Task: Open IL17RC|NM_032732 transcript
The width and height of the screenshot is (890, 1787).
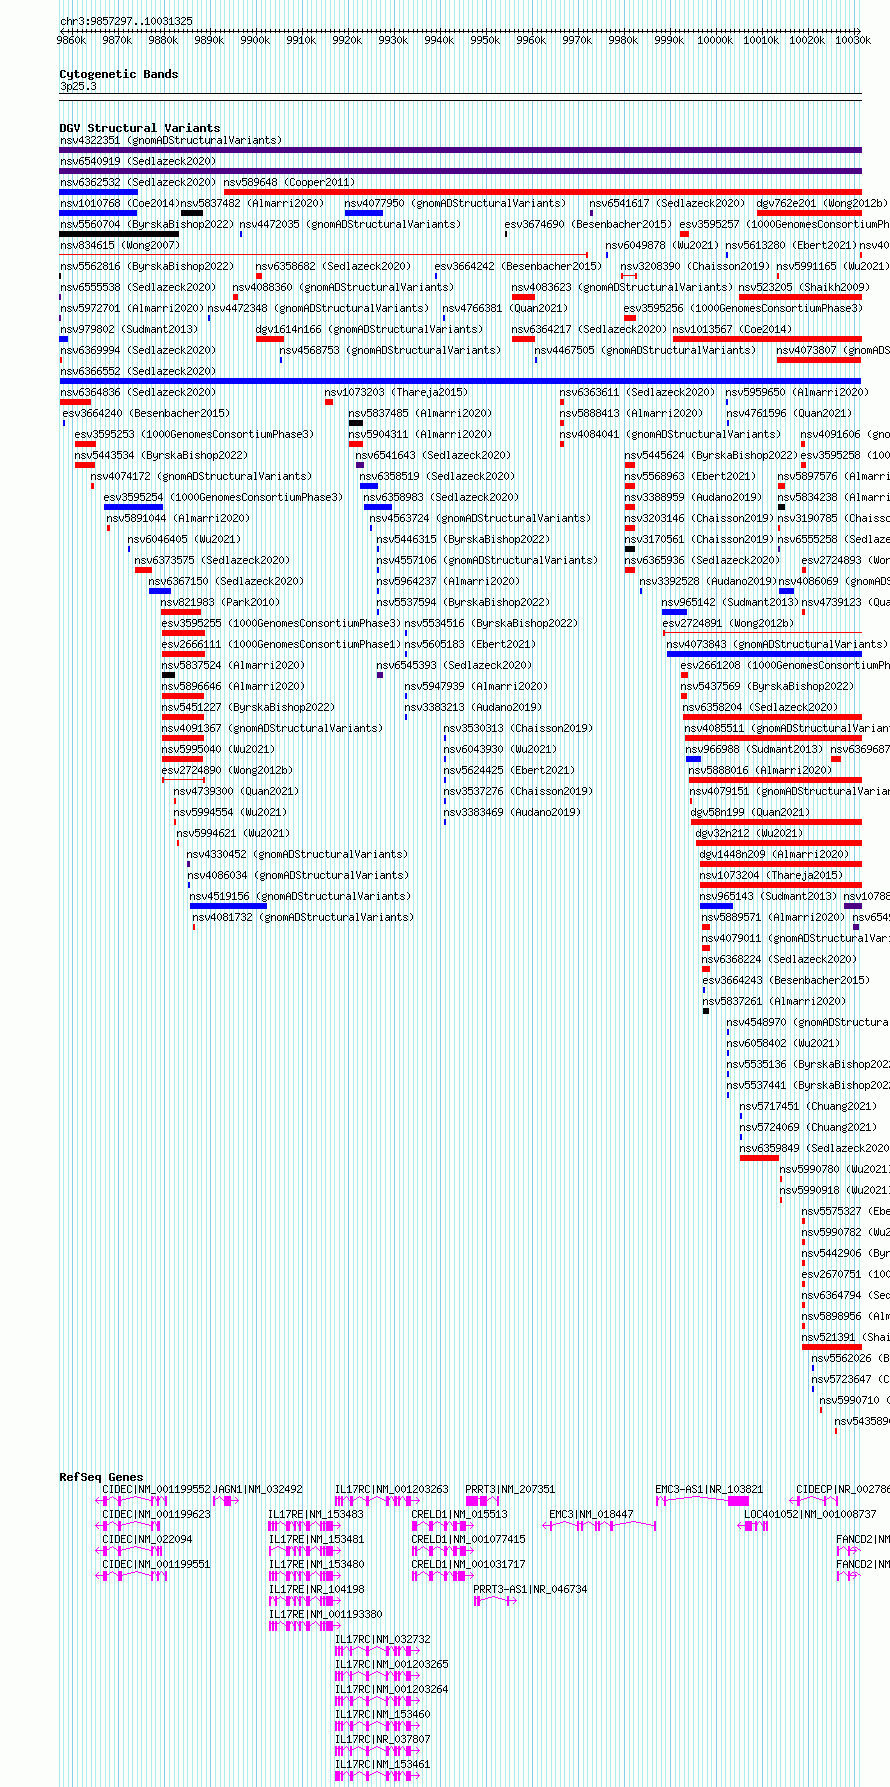Action: [382, 1639]
